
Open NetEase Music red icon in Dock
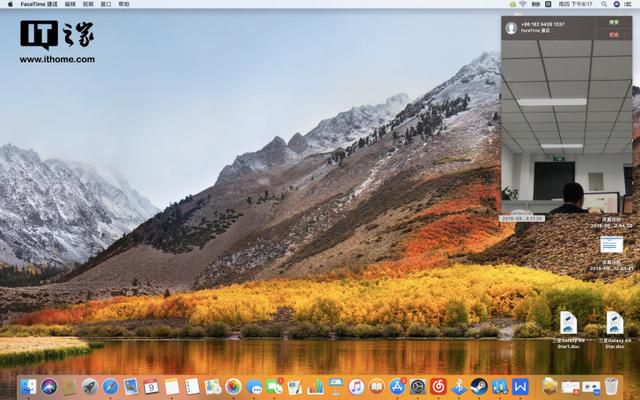pos(438,387)
